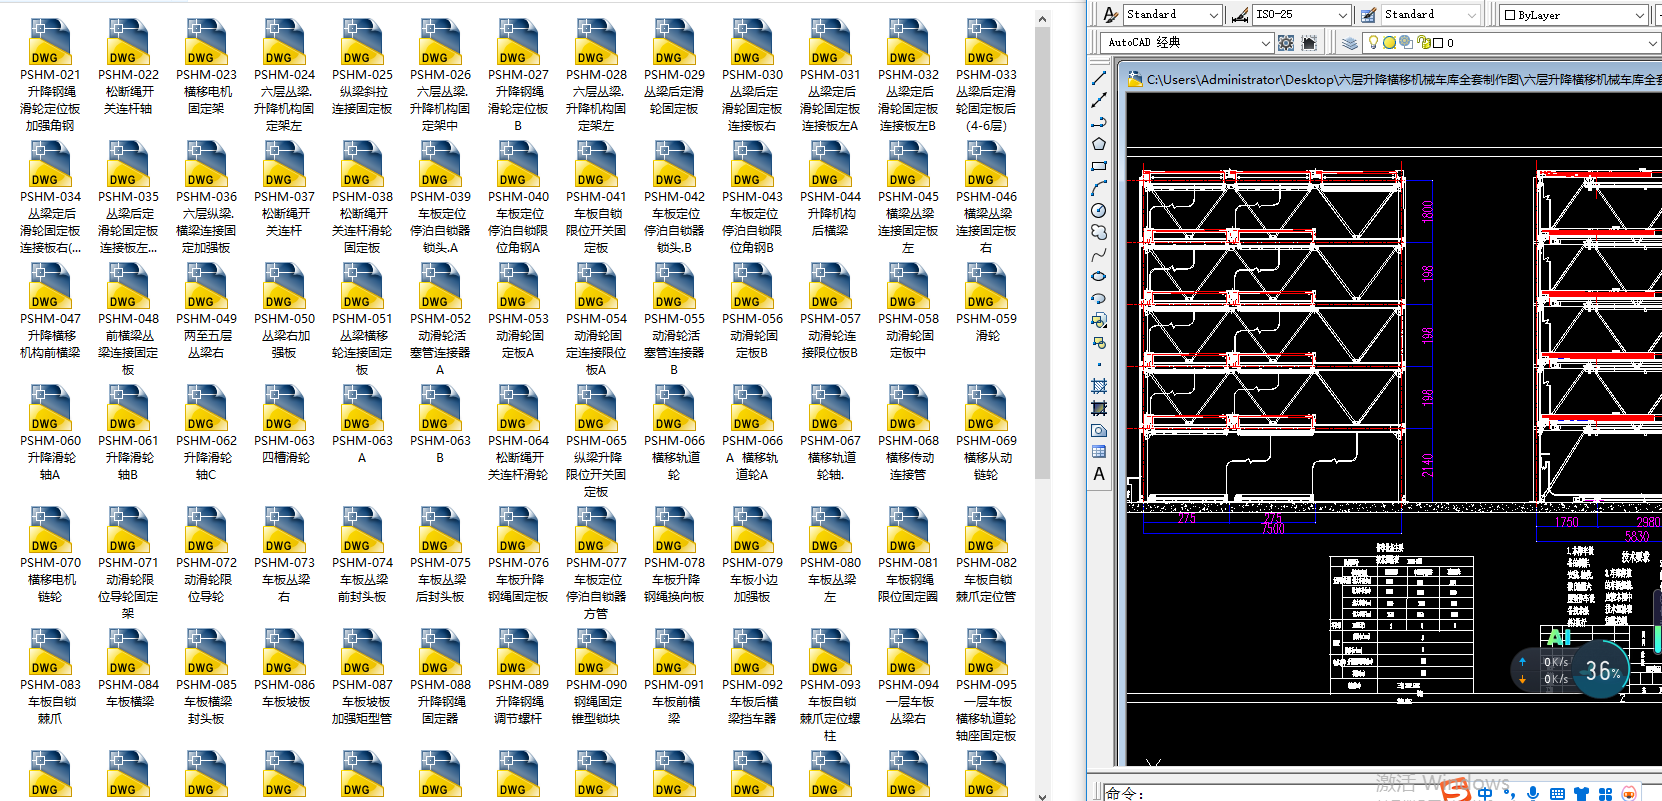Viewport: 1662px width, 801px height.
Task: Select the Multiline Text tool
Action: [x=1099, y=474]
